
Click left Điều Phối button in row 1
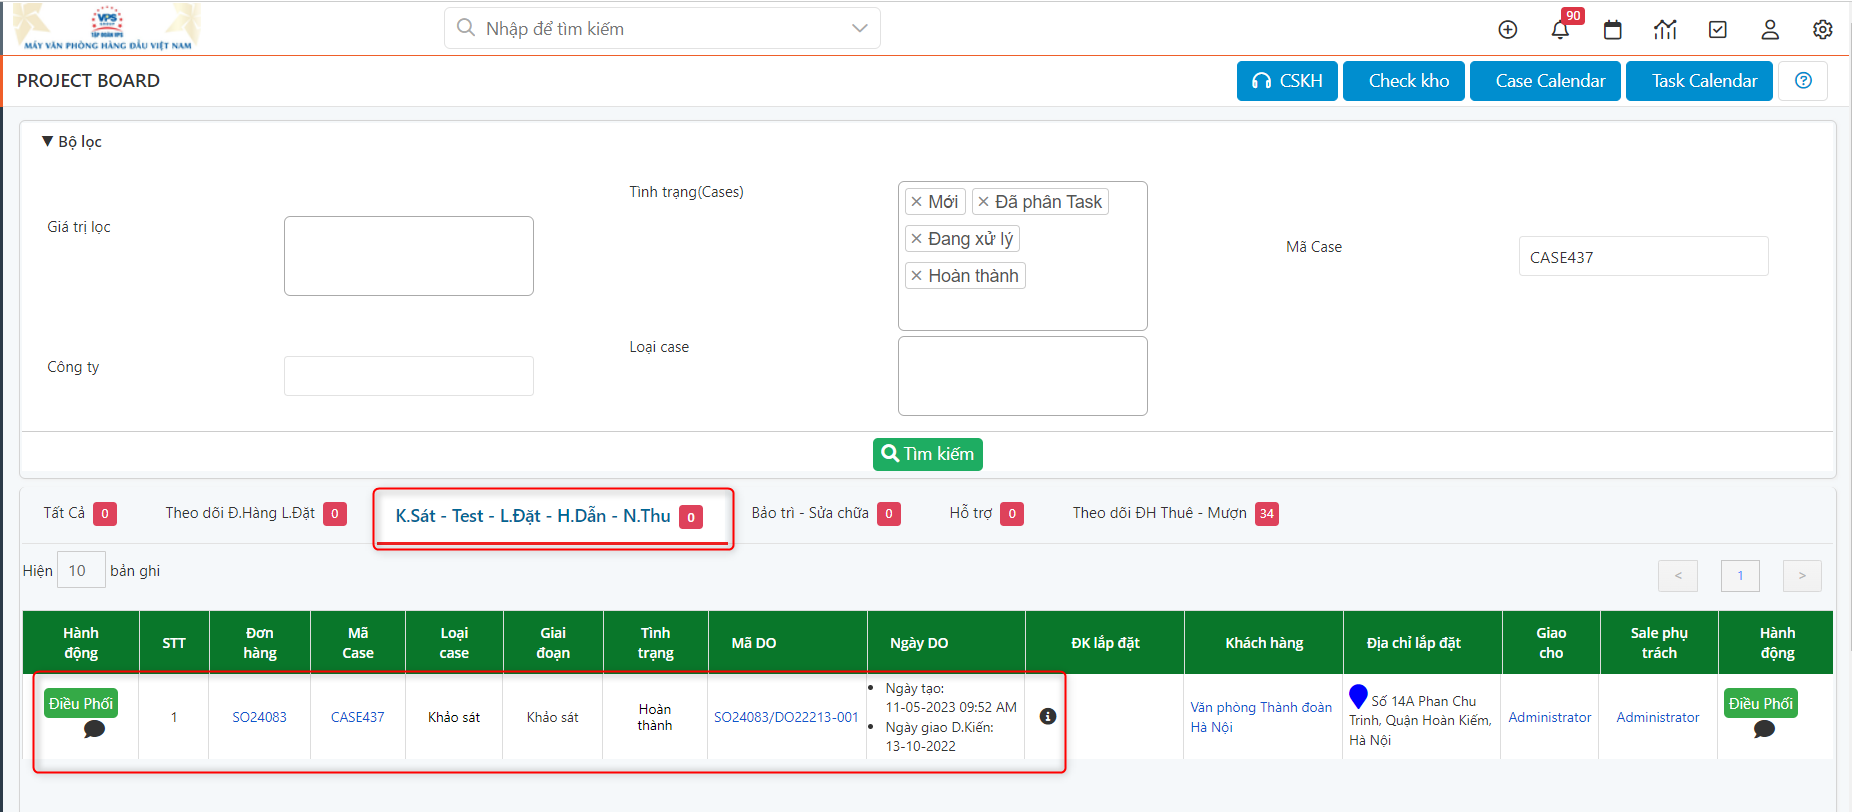(x=81, y=703)
